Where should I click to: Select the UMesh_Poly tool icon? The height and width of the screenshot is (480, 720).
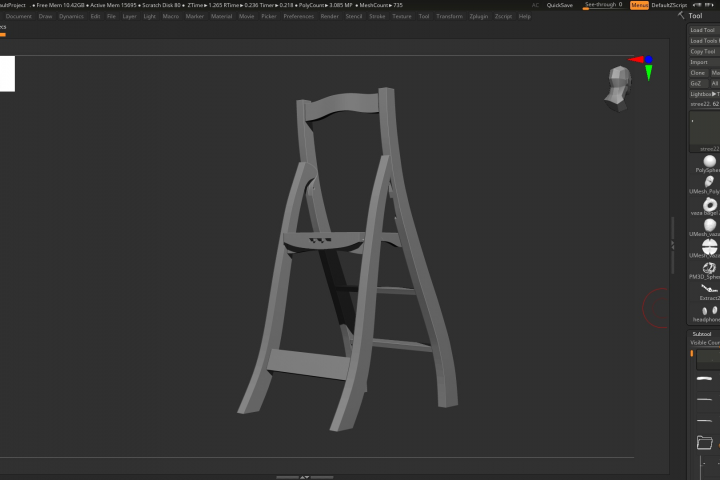click(x=709, y=182)
